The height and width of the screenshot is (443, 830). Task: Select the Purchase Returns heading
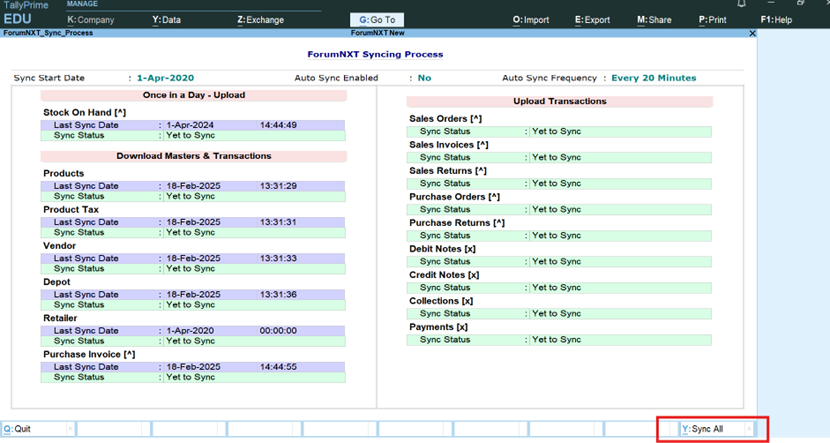click(457, 223)
